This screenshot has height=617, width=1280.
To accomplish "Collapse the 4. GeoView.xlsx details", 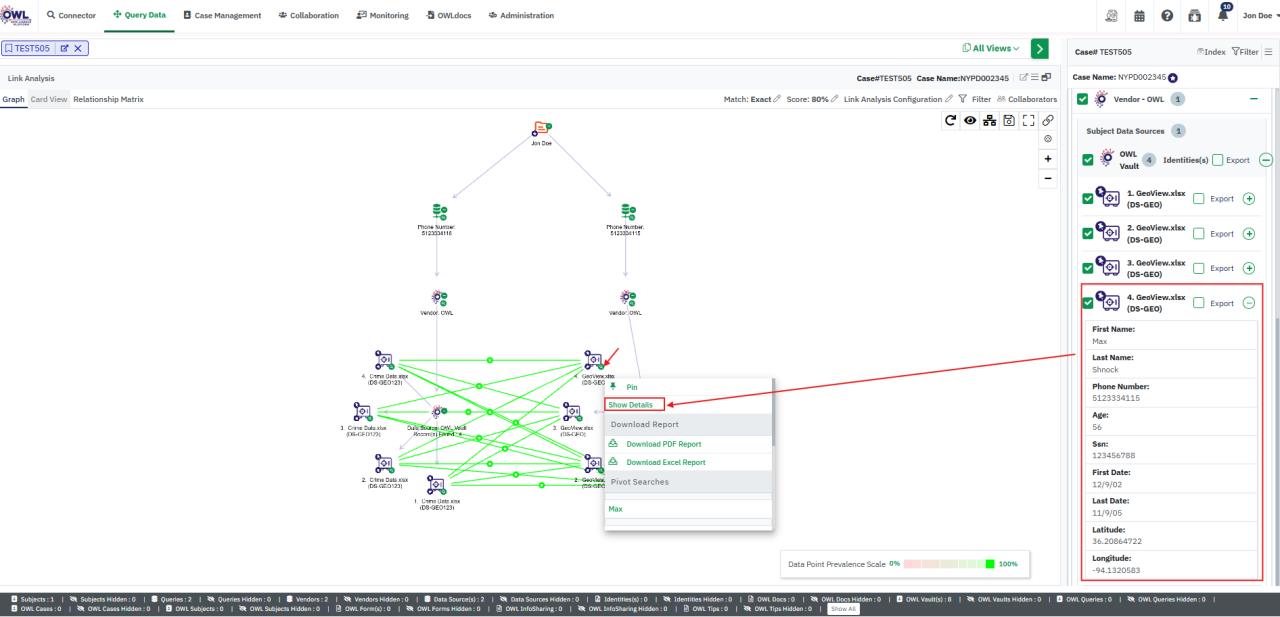I will (1247, 303).
